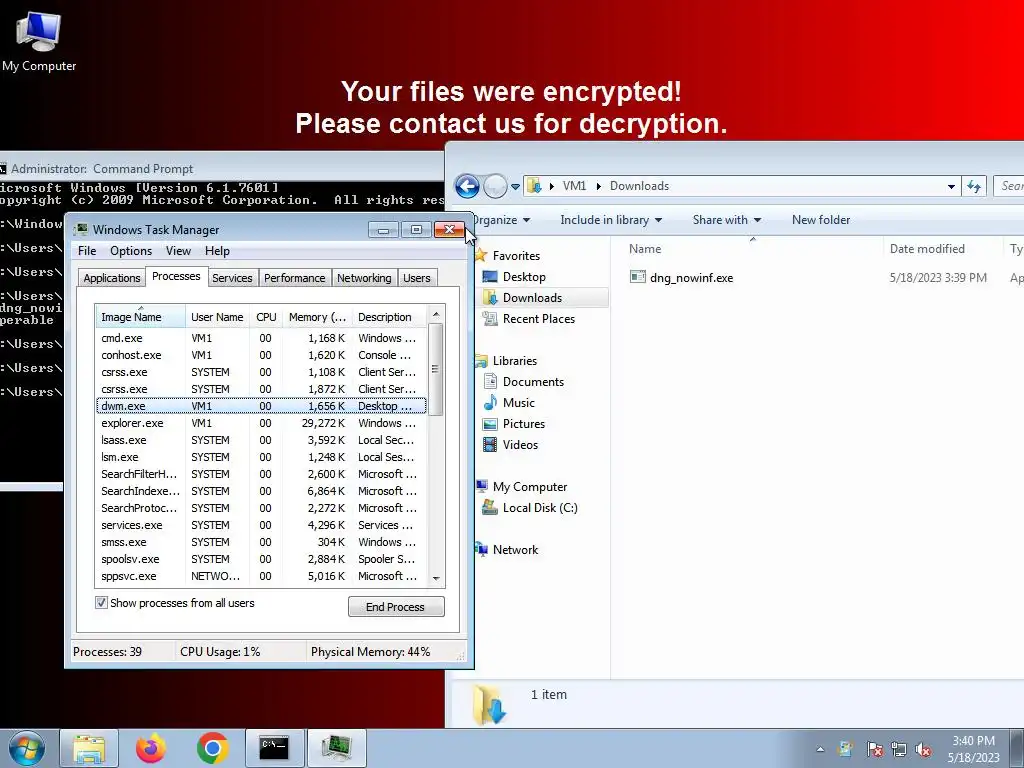Open Explorer recent pages dropdown arrow
This screenshot has height=768, width=1024.
coord(515,187)
